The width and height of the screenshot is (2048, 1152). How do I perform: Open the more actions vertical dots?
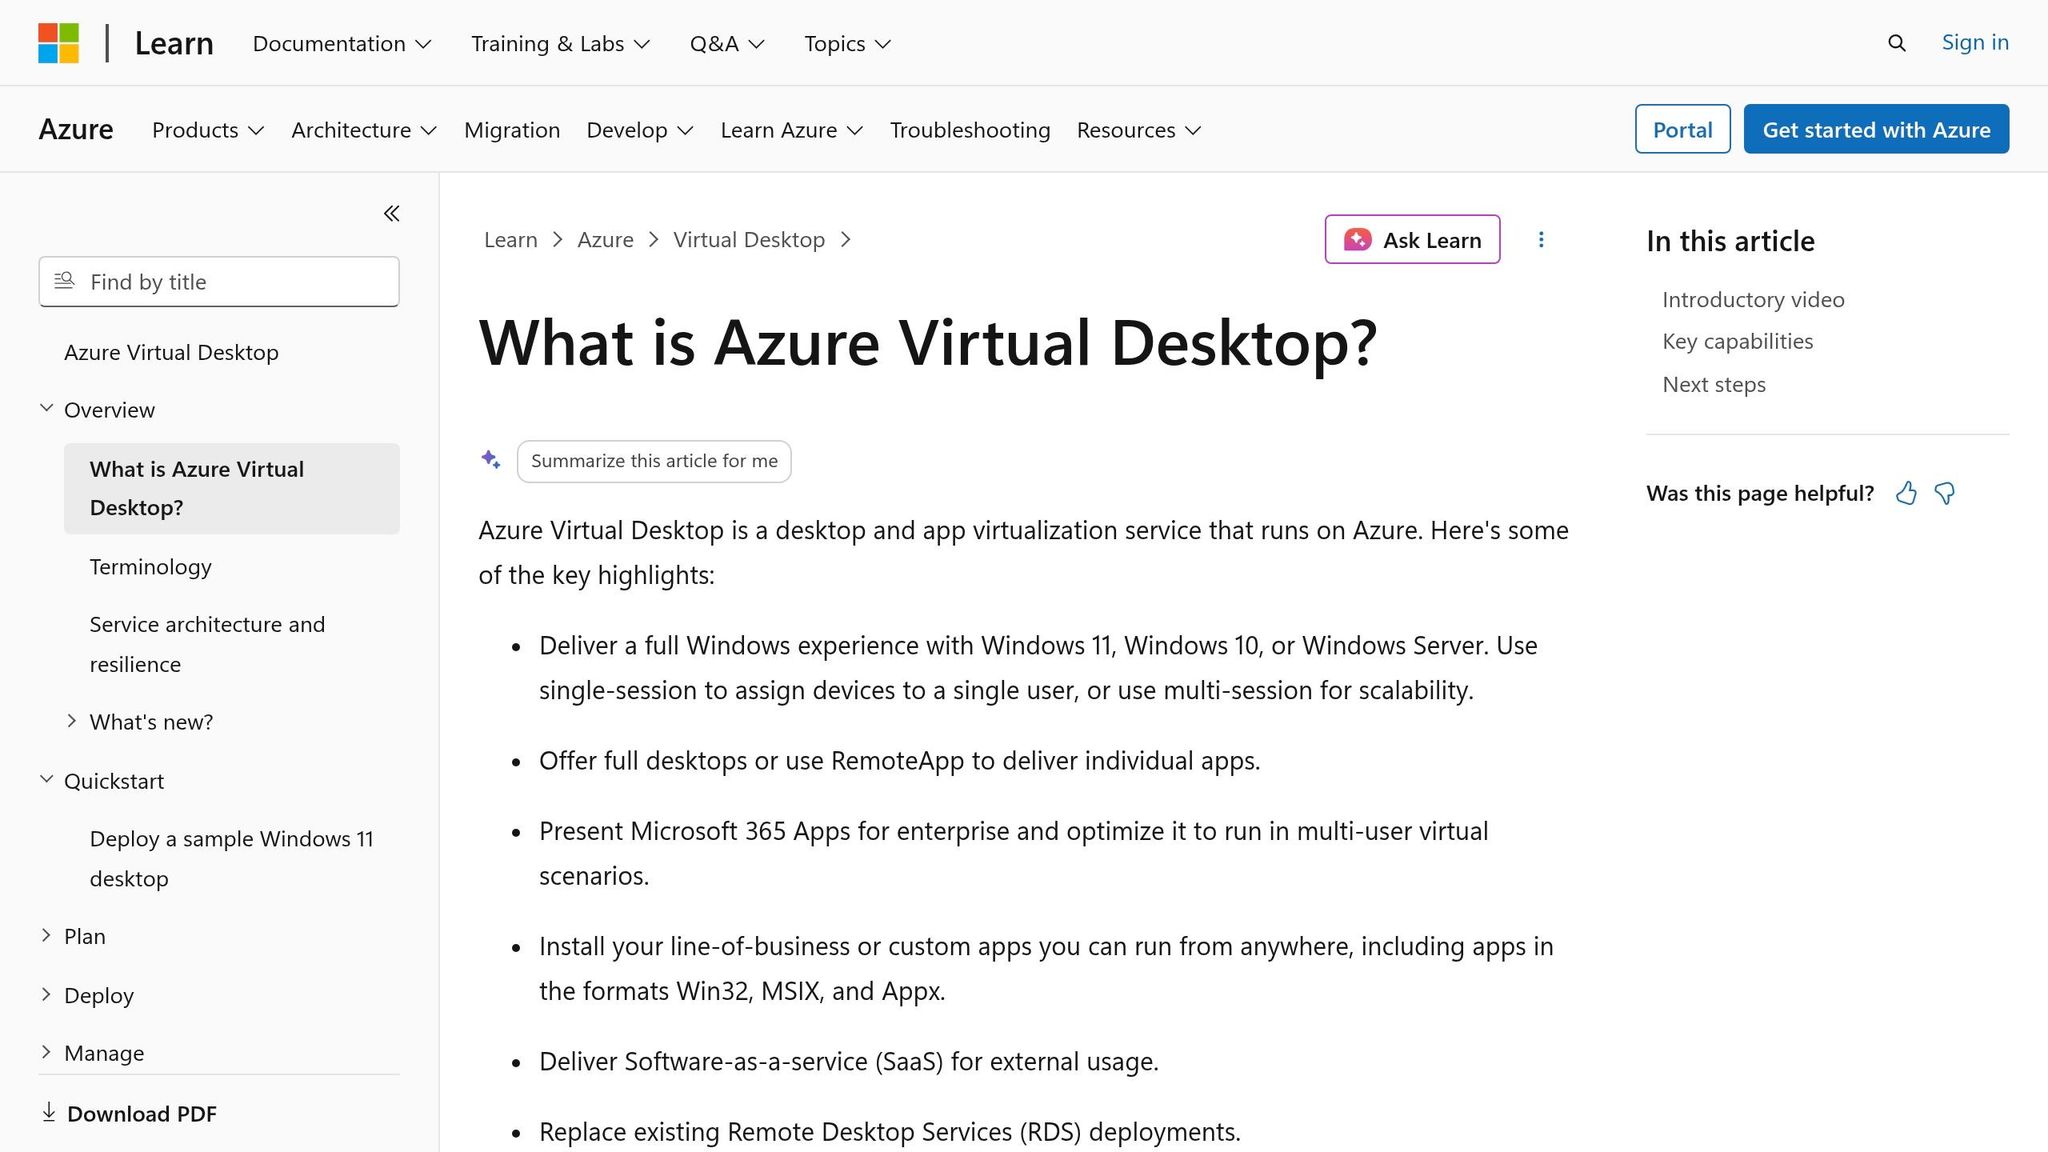point(1541,240)
